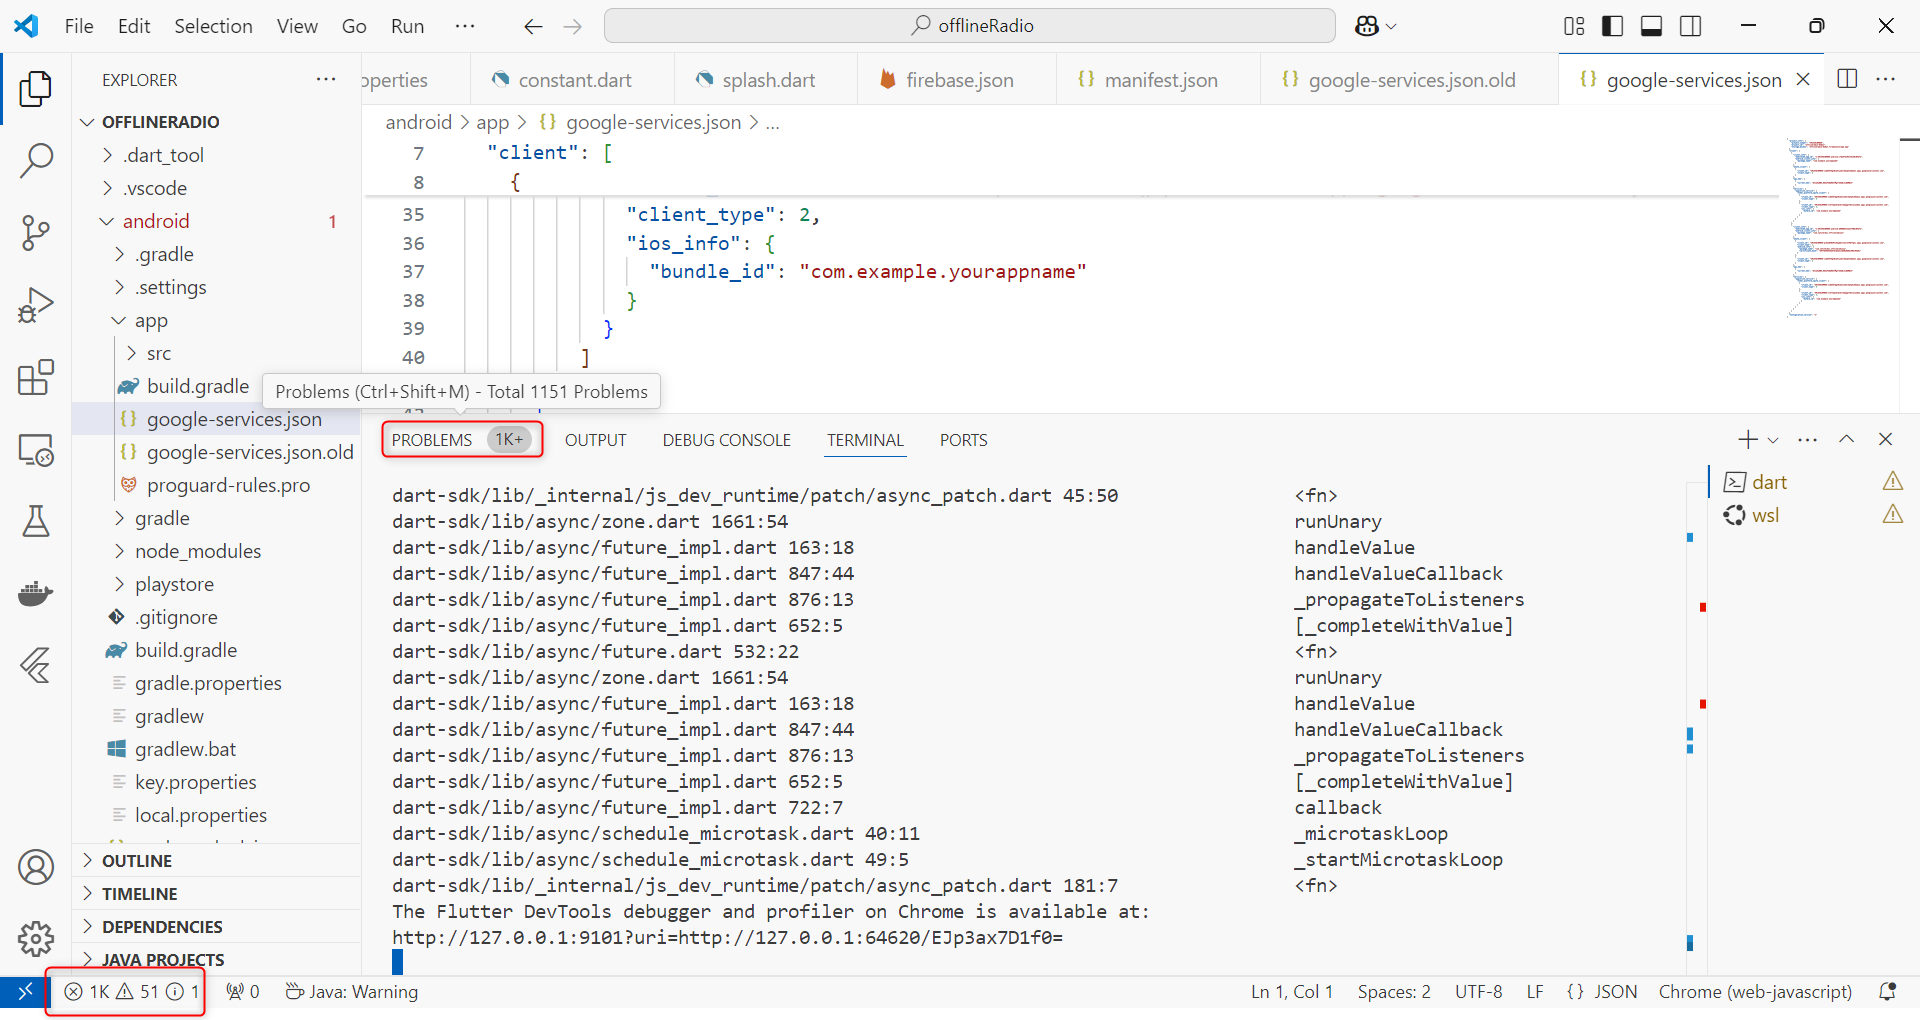
Task: Open the Run menu
Action: coord(407,26)
